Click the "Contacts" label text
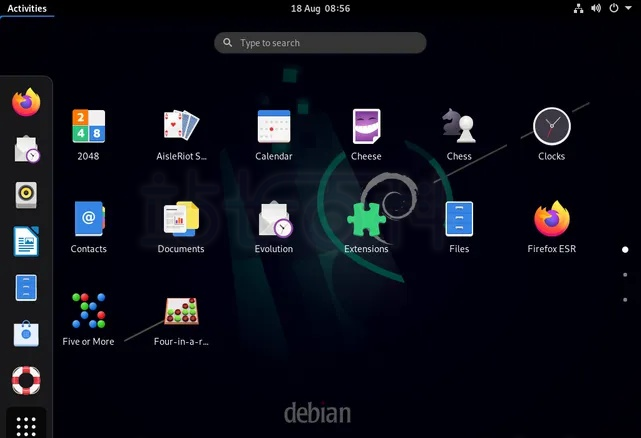 point(88,249)
